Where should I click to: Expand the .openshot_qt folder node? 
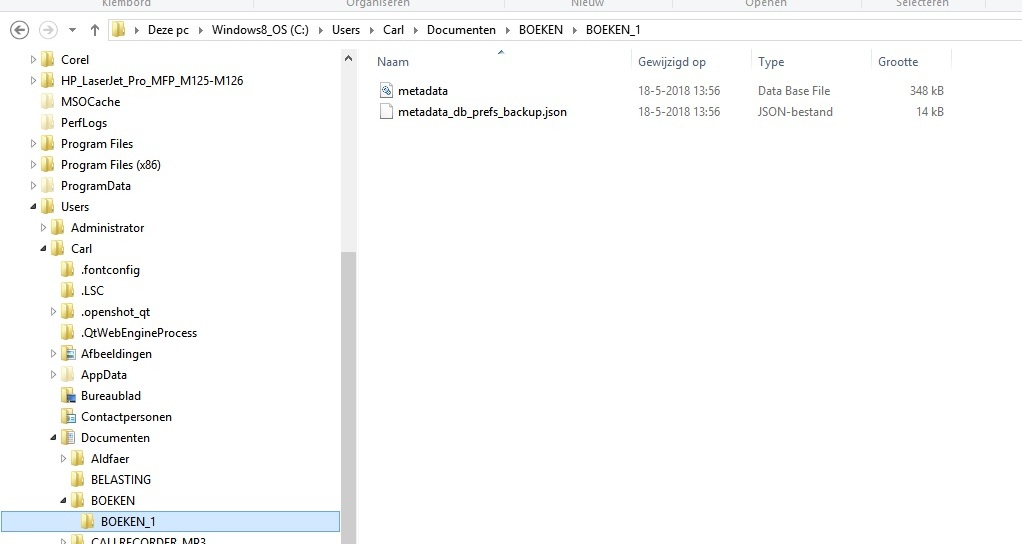coord(53,311)
